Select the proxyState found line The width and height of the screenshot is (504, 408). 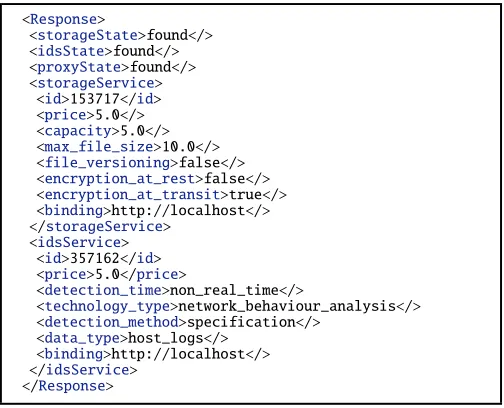tap(113, 67)
